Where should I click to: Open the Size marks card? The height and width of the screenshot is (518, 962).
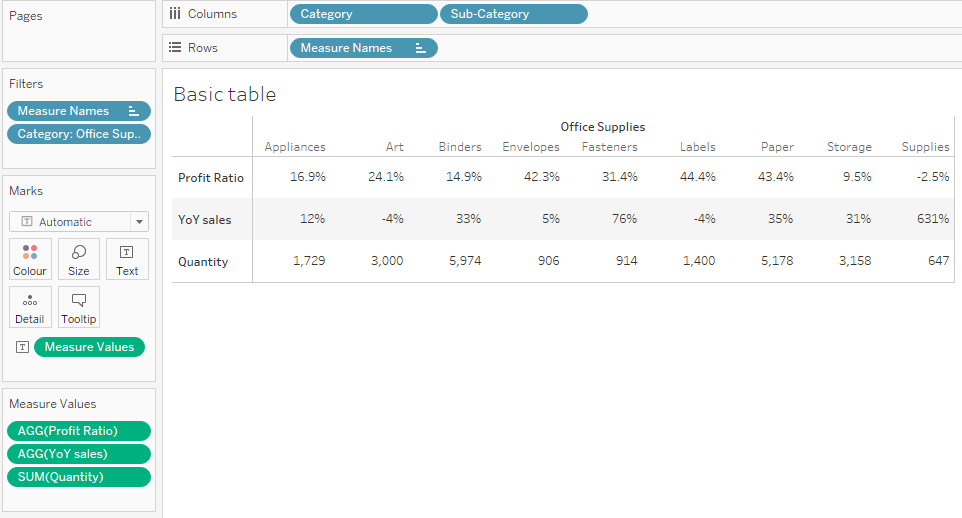coord(79,259)
